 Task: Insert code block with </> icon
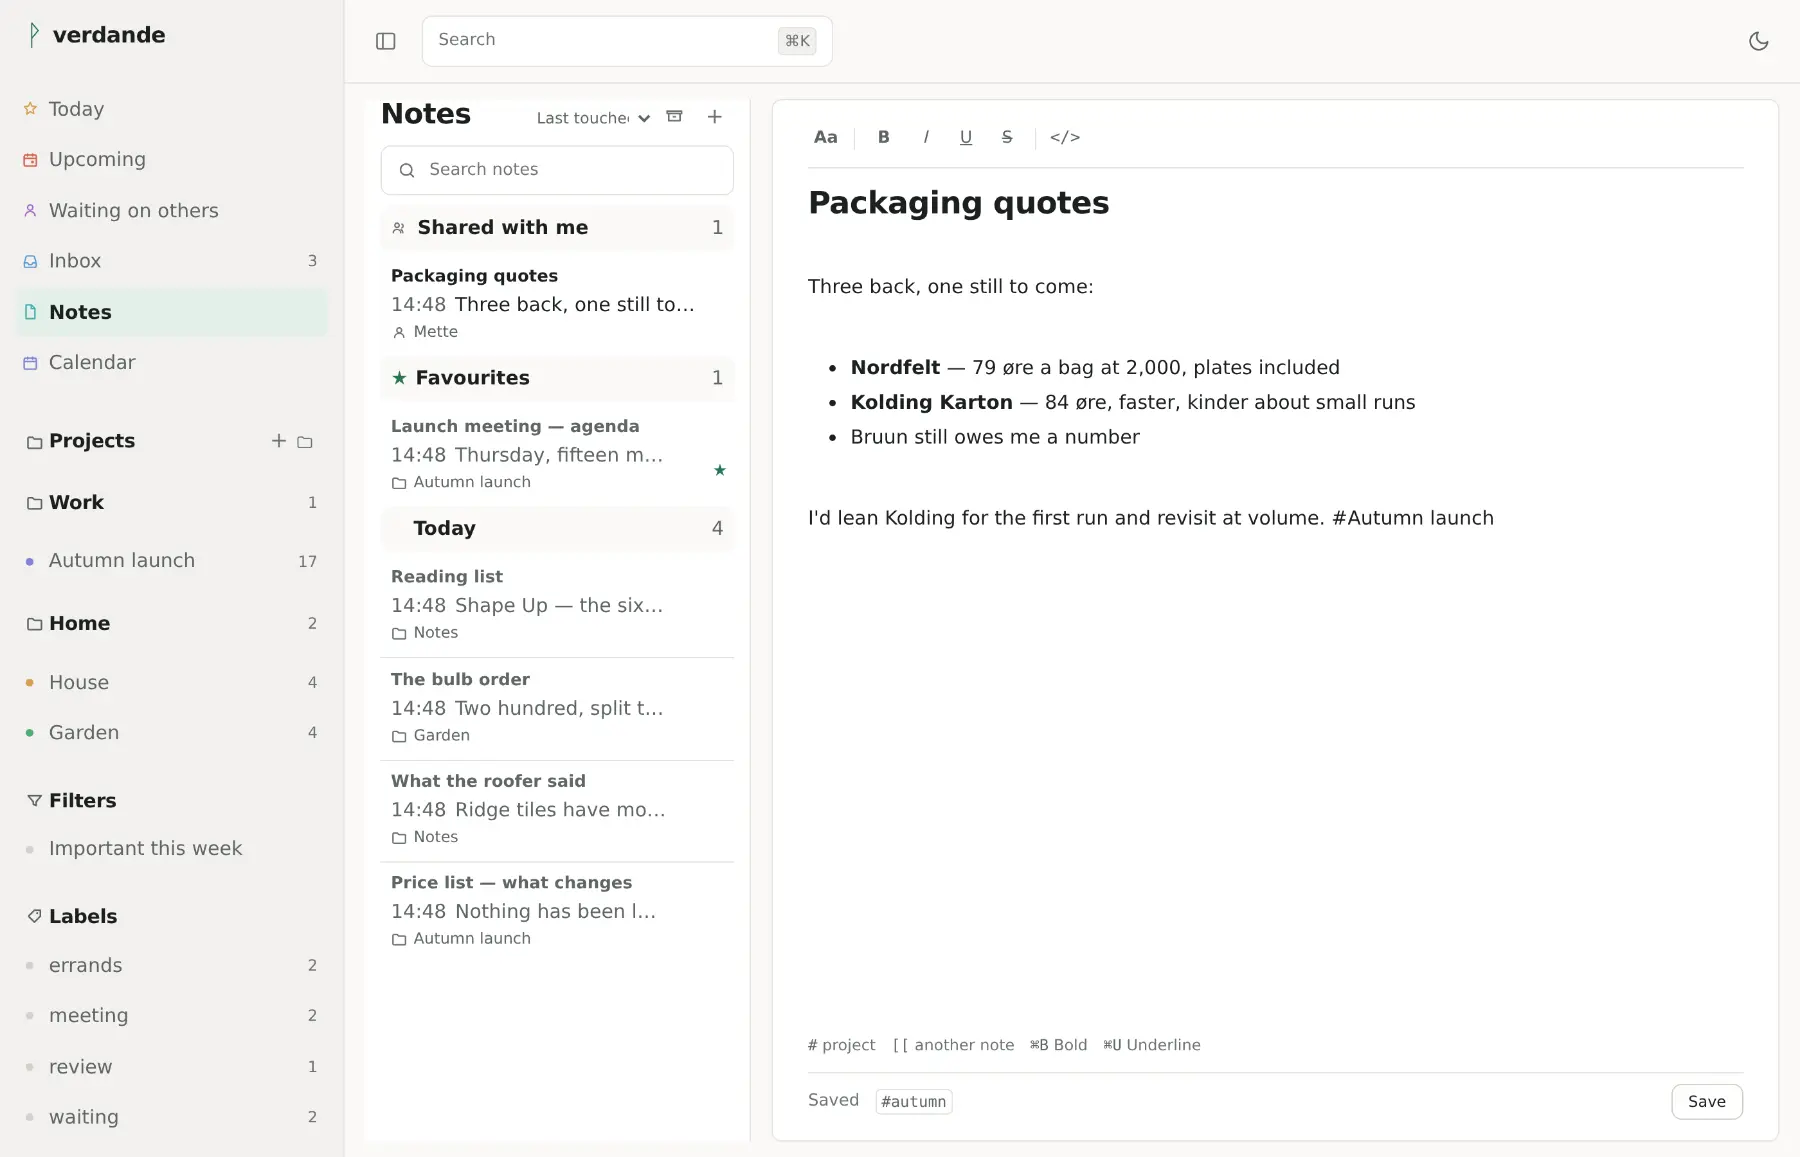1065,137
